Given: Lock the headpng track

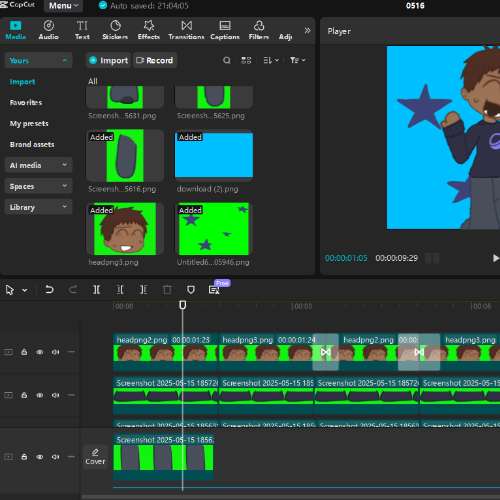Looking at the screenshot, I should [x=24, y=352].
